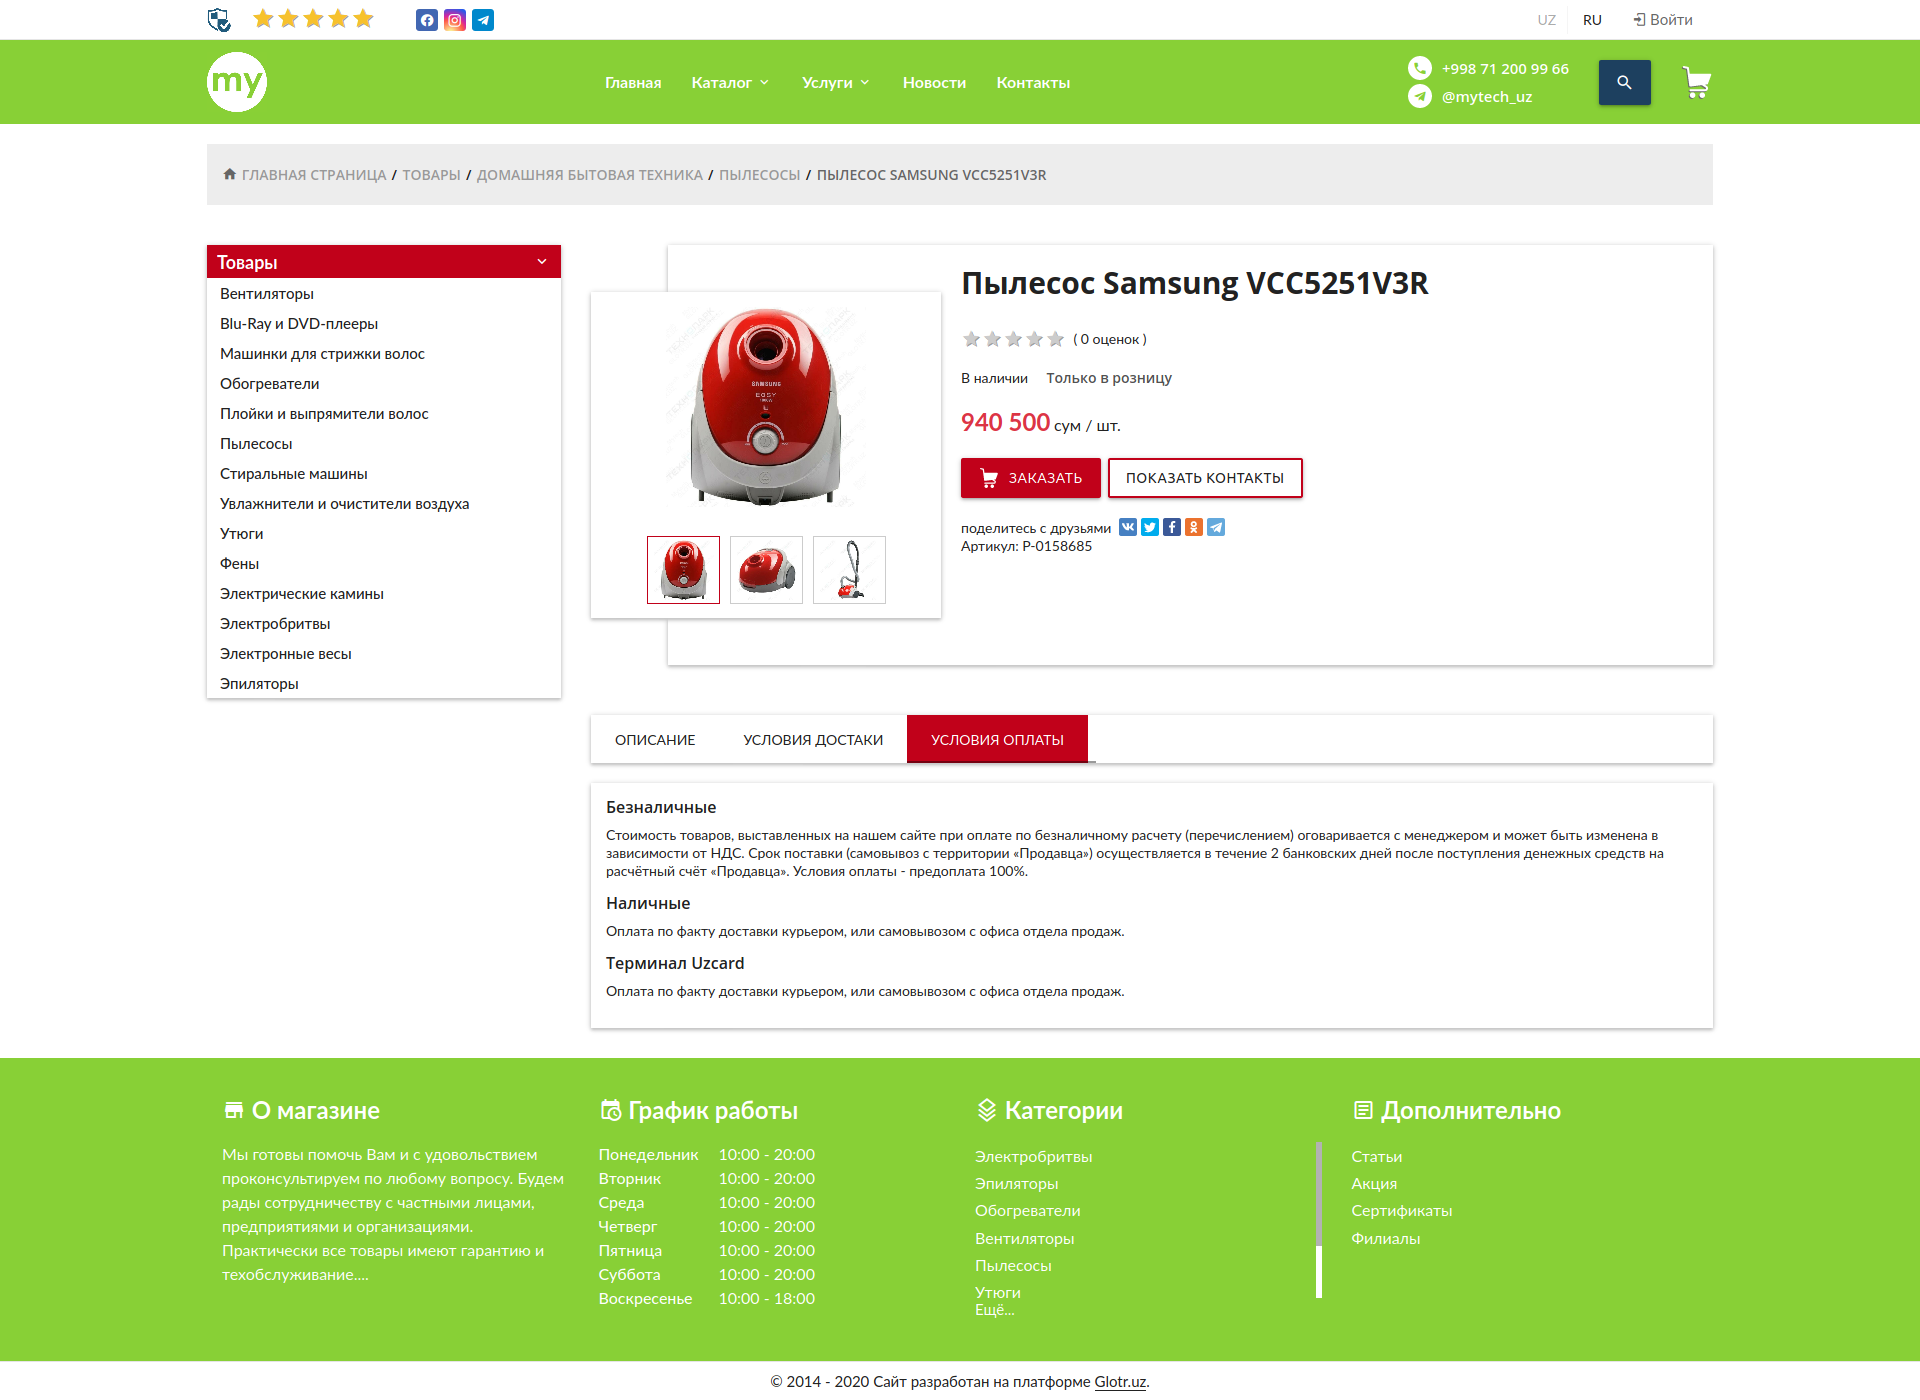Share product via VK icon
Screen dimensions: 1920x1400
pyautogui.click(x=1128, y=527)
